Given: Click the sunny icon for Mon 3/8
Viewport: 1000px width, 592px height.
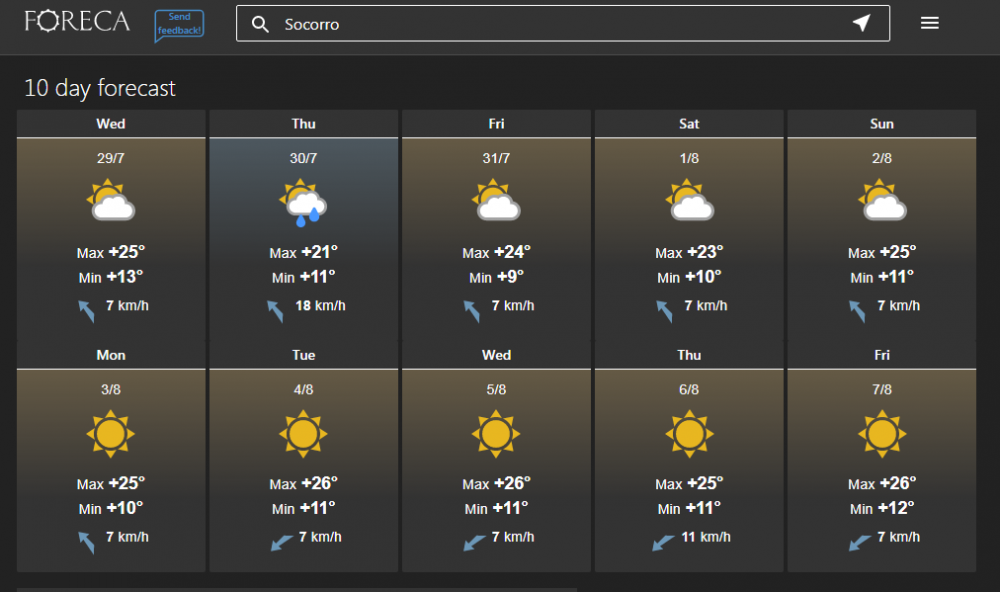Looking at the screenshot, I should pos(111,434).
